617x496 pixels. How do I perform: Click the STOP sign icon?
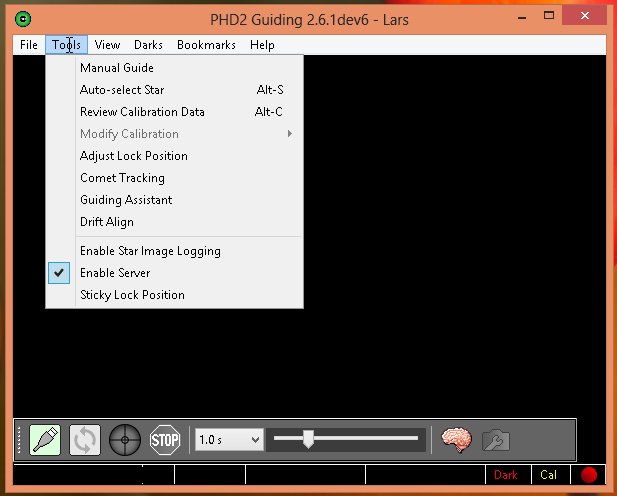tap(165, 440)
